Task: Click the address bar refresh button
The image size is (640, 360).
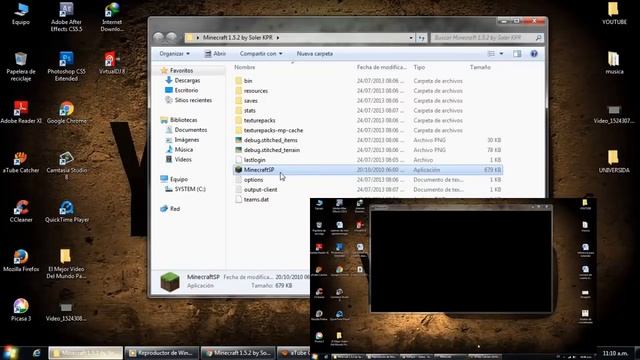Action: click(x=421, y=38)
